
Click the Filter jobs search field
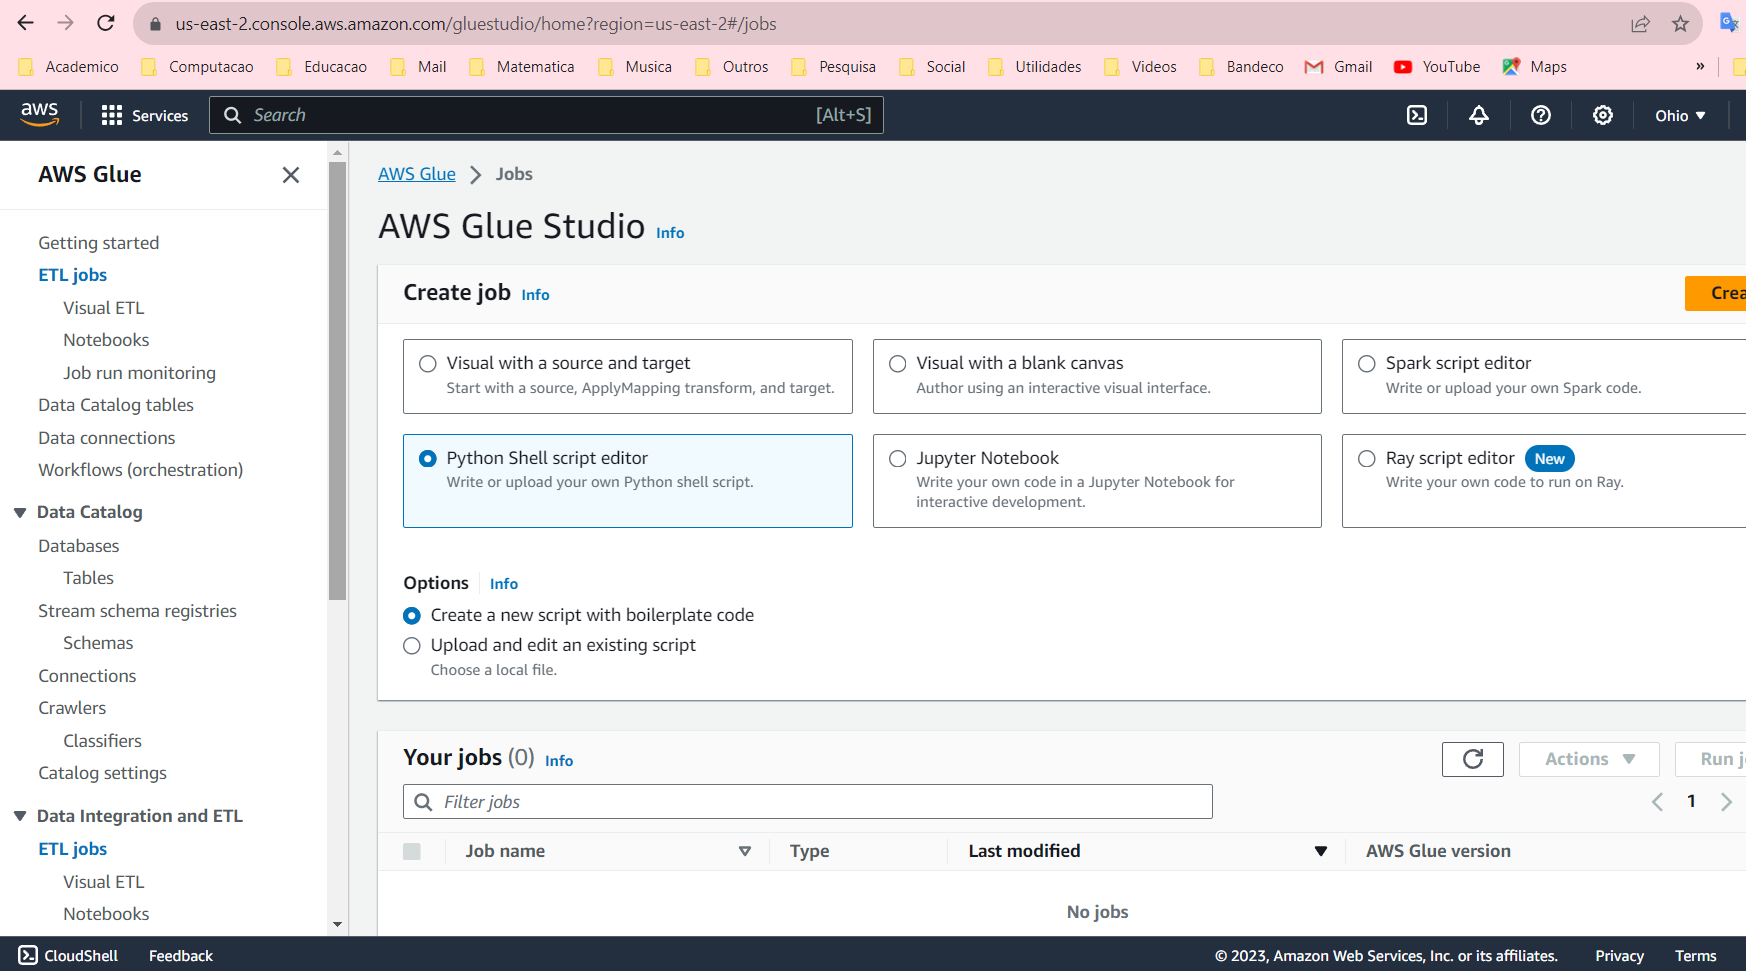pyautogui.click(x=820, y=802)
